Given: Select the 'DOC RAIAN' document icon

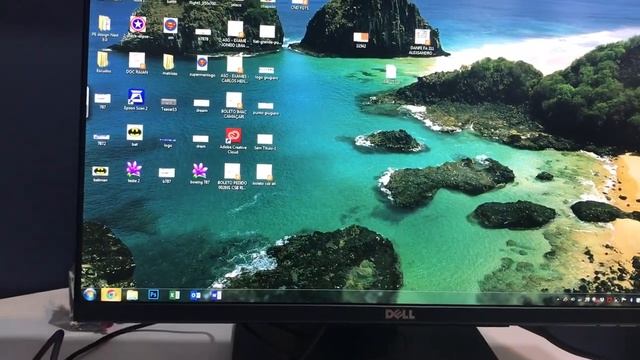Looking at the screenshot, I should (137, 63).
